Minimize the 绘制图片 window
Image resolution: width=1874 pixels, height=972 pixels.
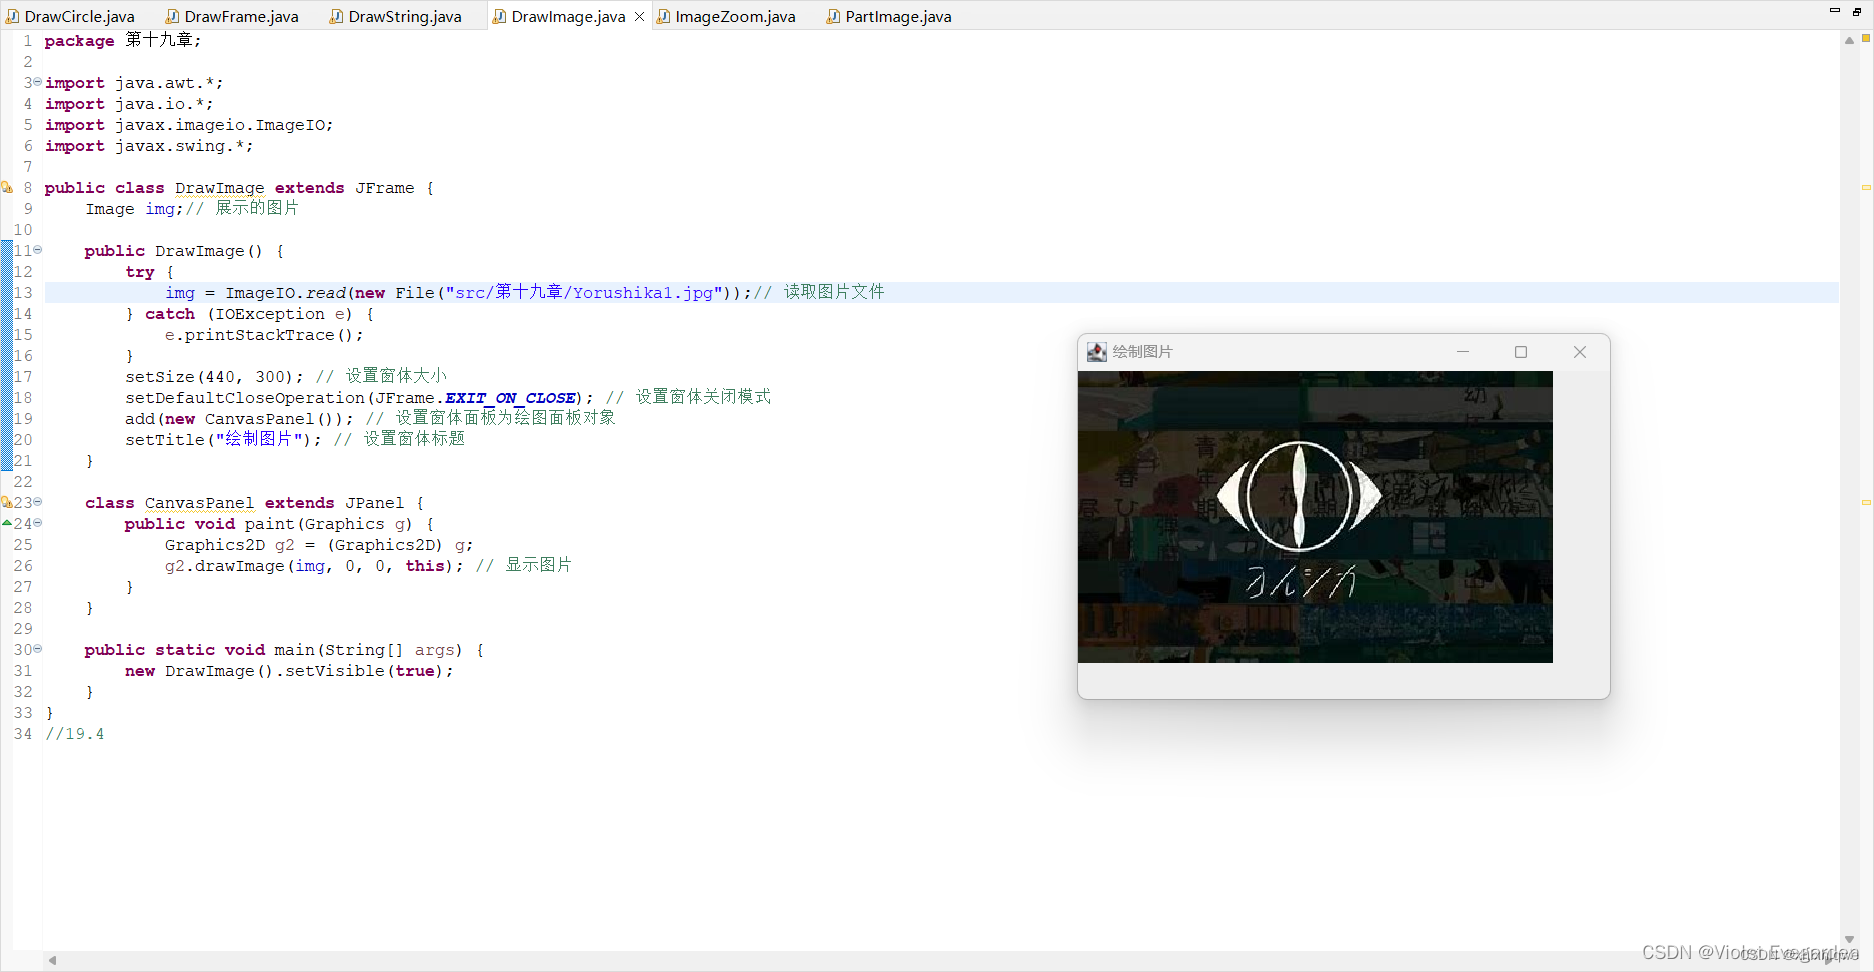pyautogui.click(x=1463, y=352)
